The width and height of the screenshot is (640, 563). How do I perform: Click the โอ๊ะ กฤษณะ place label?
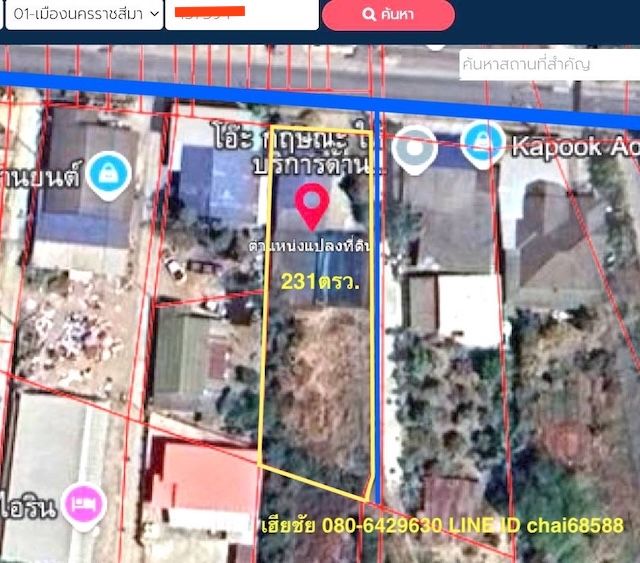click(290, 135)
